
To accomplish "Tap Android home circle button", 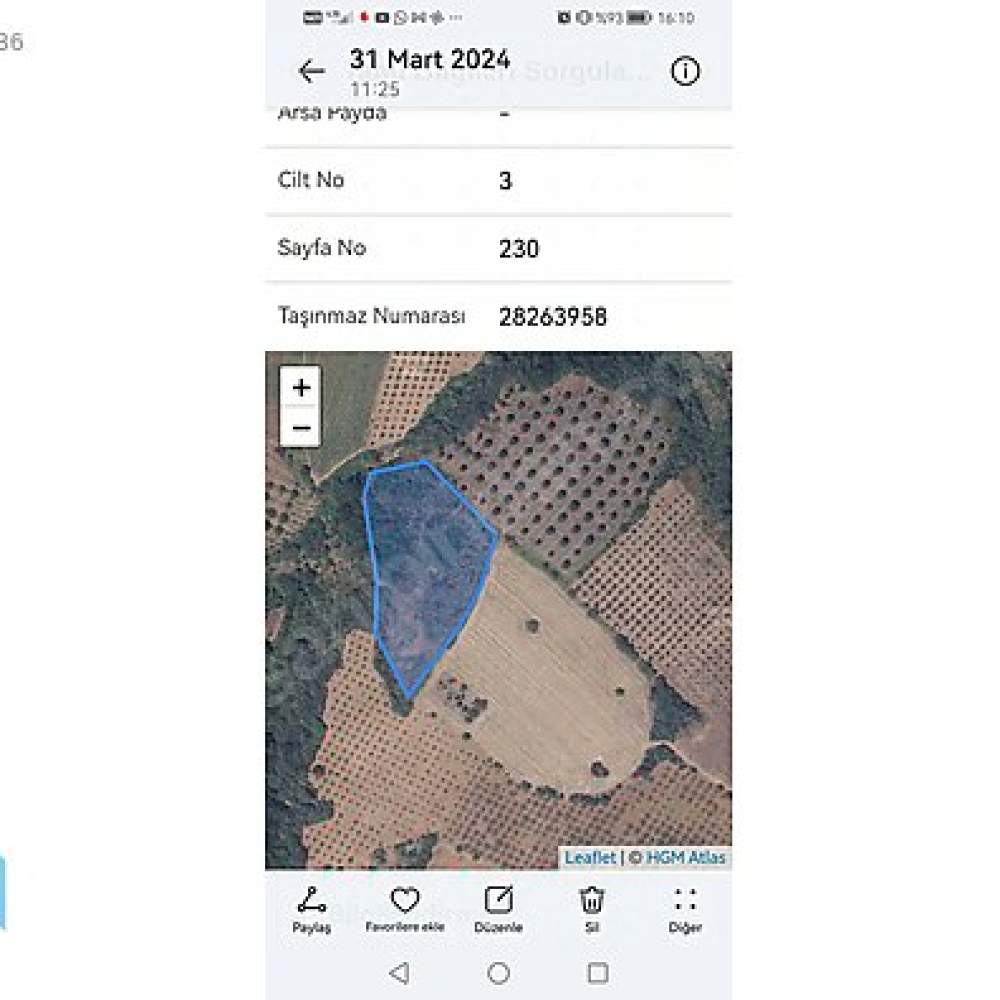I will point(498,973).
